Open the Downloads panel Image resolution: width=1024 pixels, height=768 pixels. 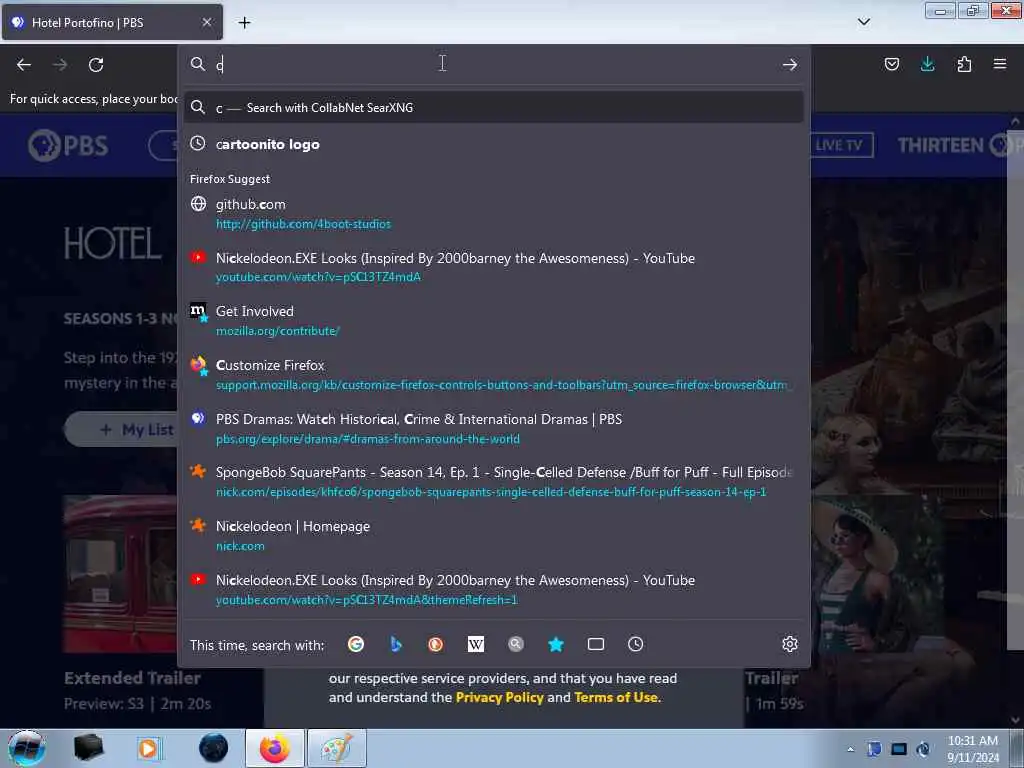pyautogui.click(x=927, y=64)
